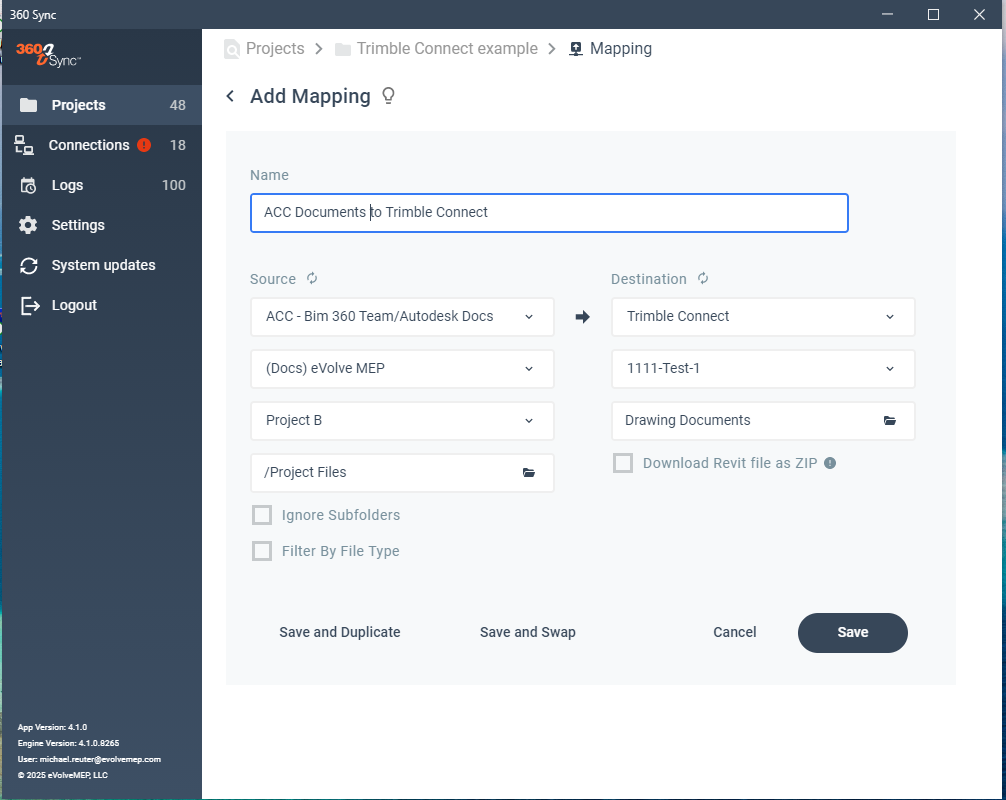The image size is (1006, 800).
Task: Click the Mapping breadcrumb text
Action: (620, 49)
